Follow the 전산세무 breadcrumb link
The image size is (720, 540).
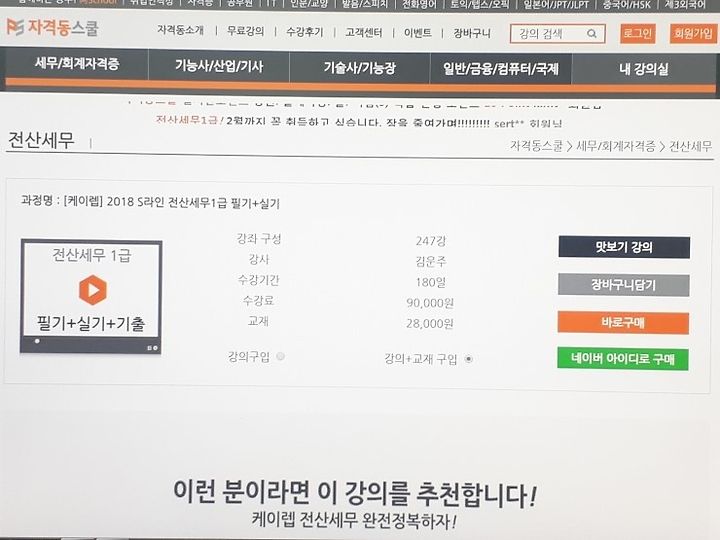coord(690,146)
